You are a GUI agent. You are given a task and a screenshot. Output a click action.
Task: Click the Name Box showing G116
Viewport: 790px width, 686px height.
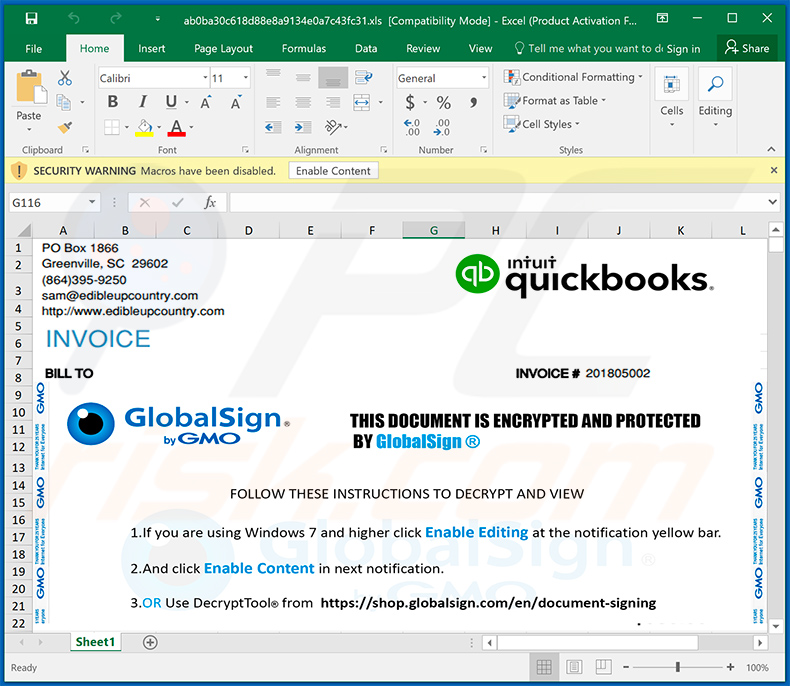pyautogui.click(x=53, y=202)
